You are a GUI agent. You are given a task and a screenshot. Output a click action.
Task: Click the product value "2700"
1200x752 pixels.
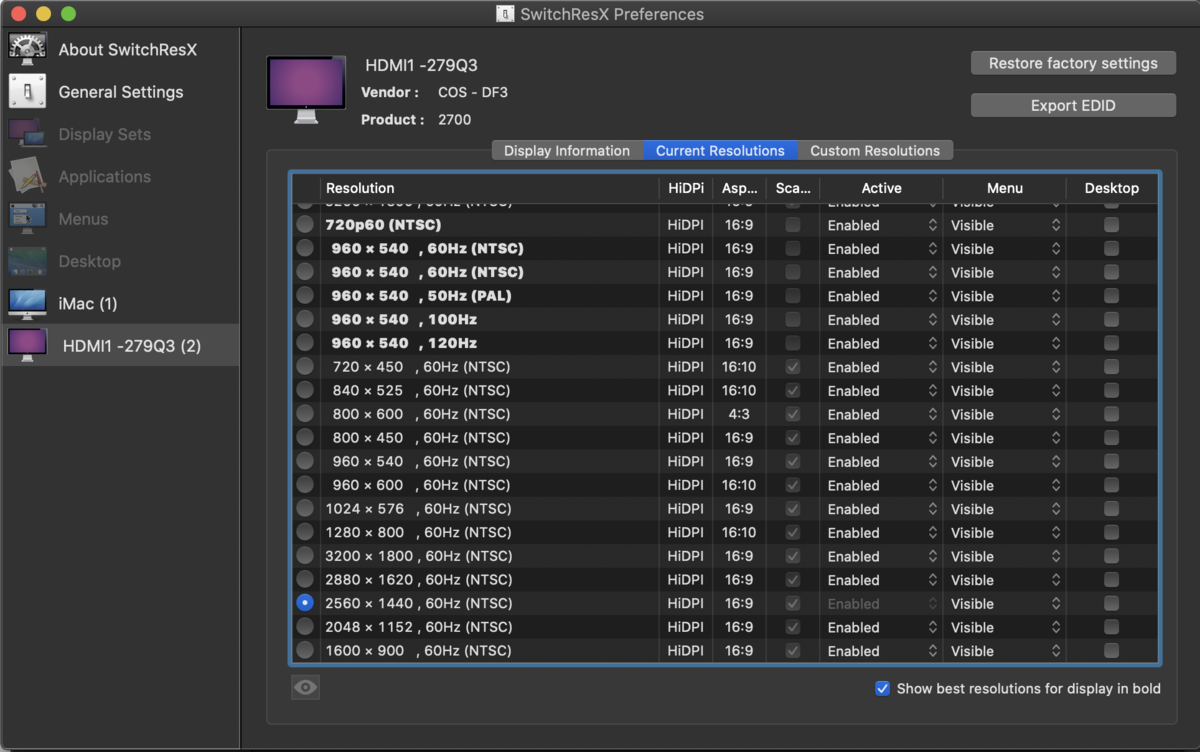tap(454, 119)
